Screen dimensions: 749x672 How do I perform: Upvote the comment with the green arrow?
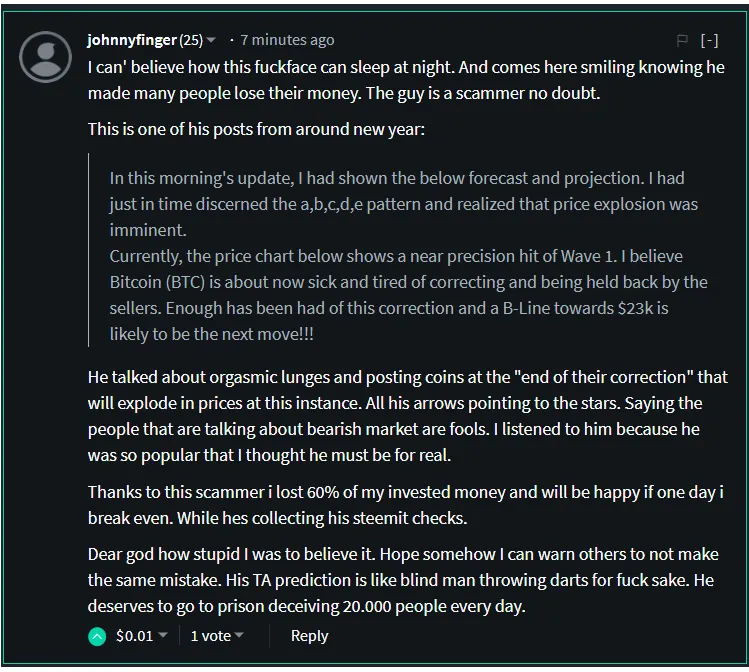coord(97,636)
